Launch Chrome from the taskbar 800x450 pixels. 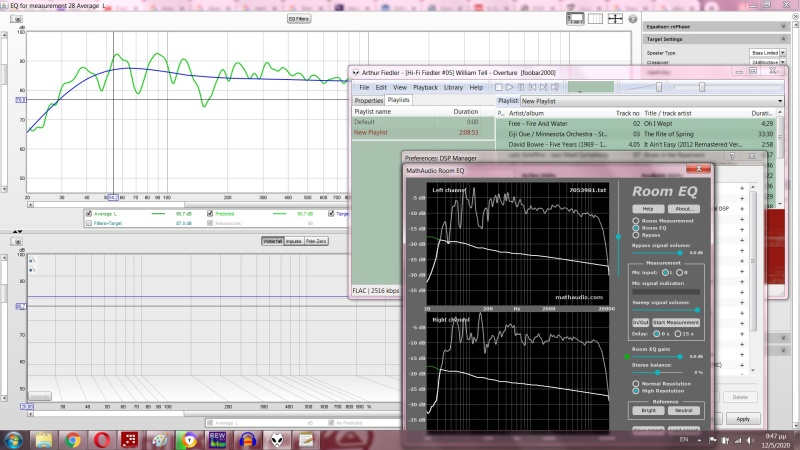pos(72,440)
